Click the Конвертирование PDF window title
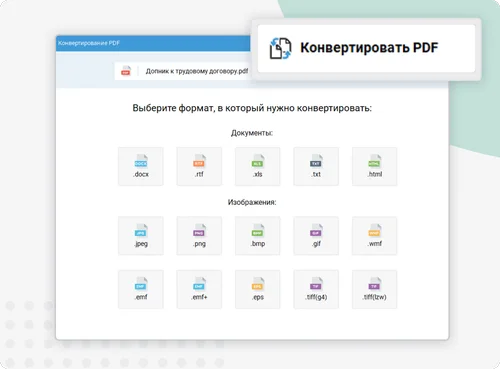This screenshot has height=369, width=500. tap(89, 43)
